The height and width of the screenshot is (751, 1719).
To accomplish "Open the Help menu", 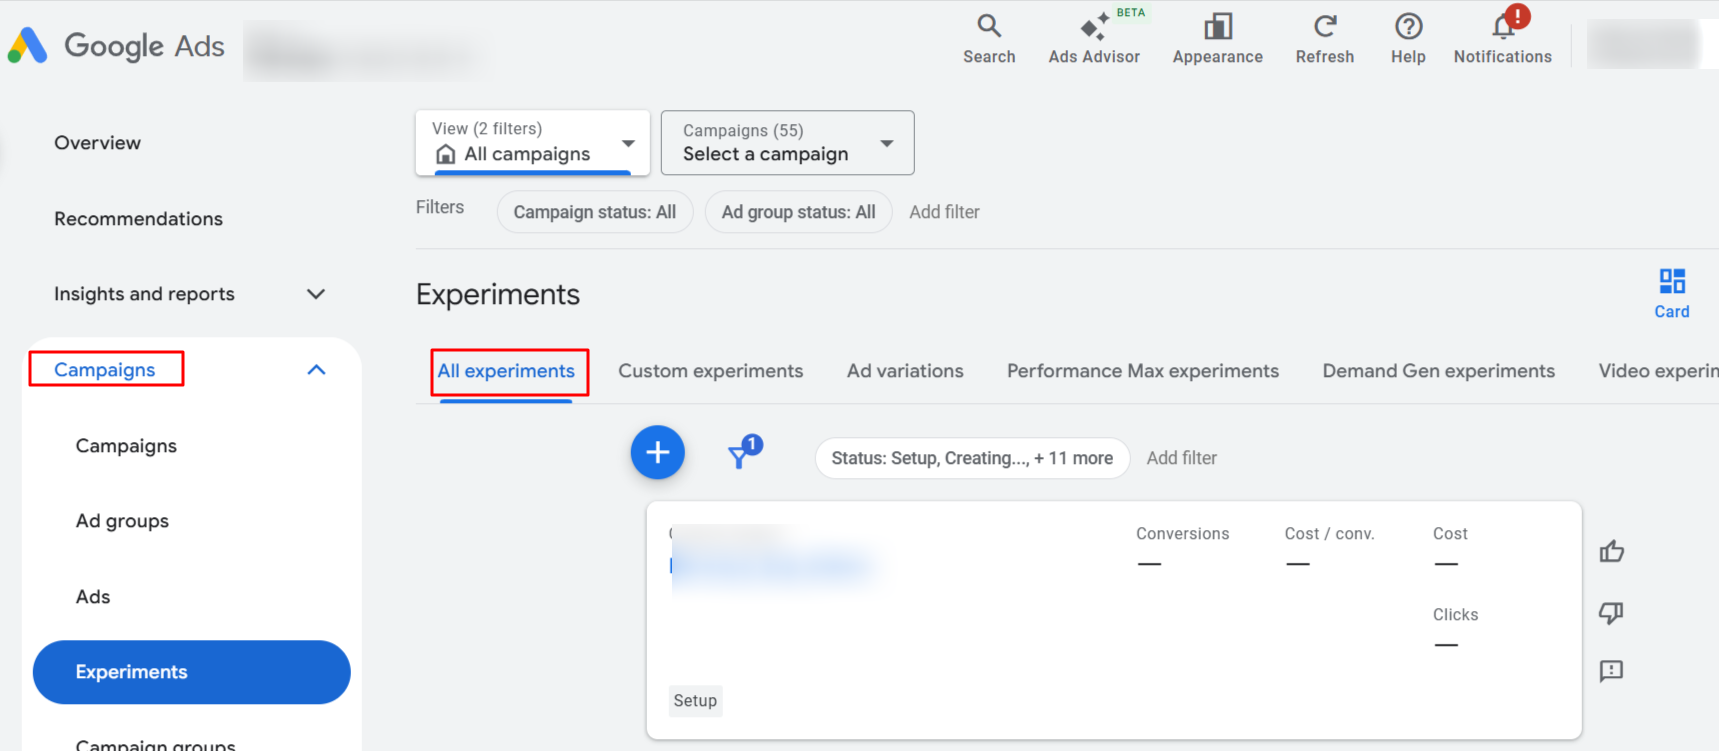I will tap(1407, 39).
